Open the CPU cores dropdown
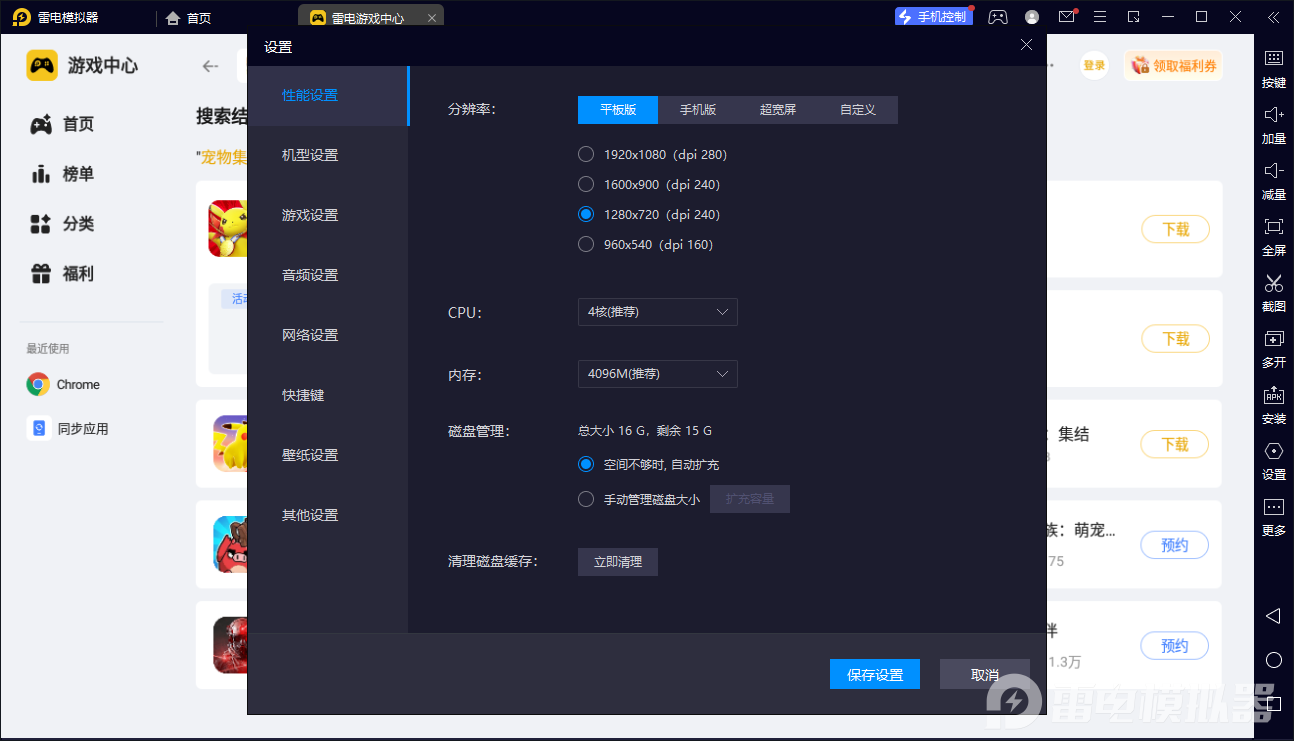1294x741 pixels. pyautogui.click(x=657, y=312)
